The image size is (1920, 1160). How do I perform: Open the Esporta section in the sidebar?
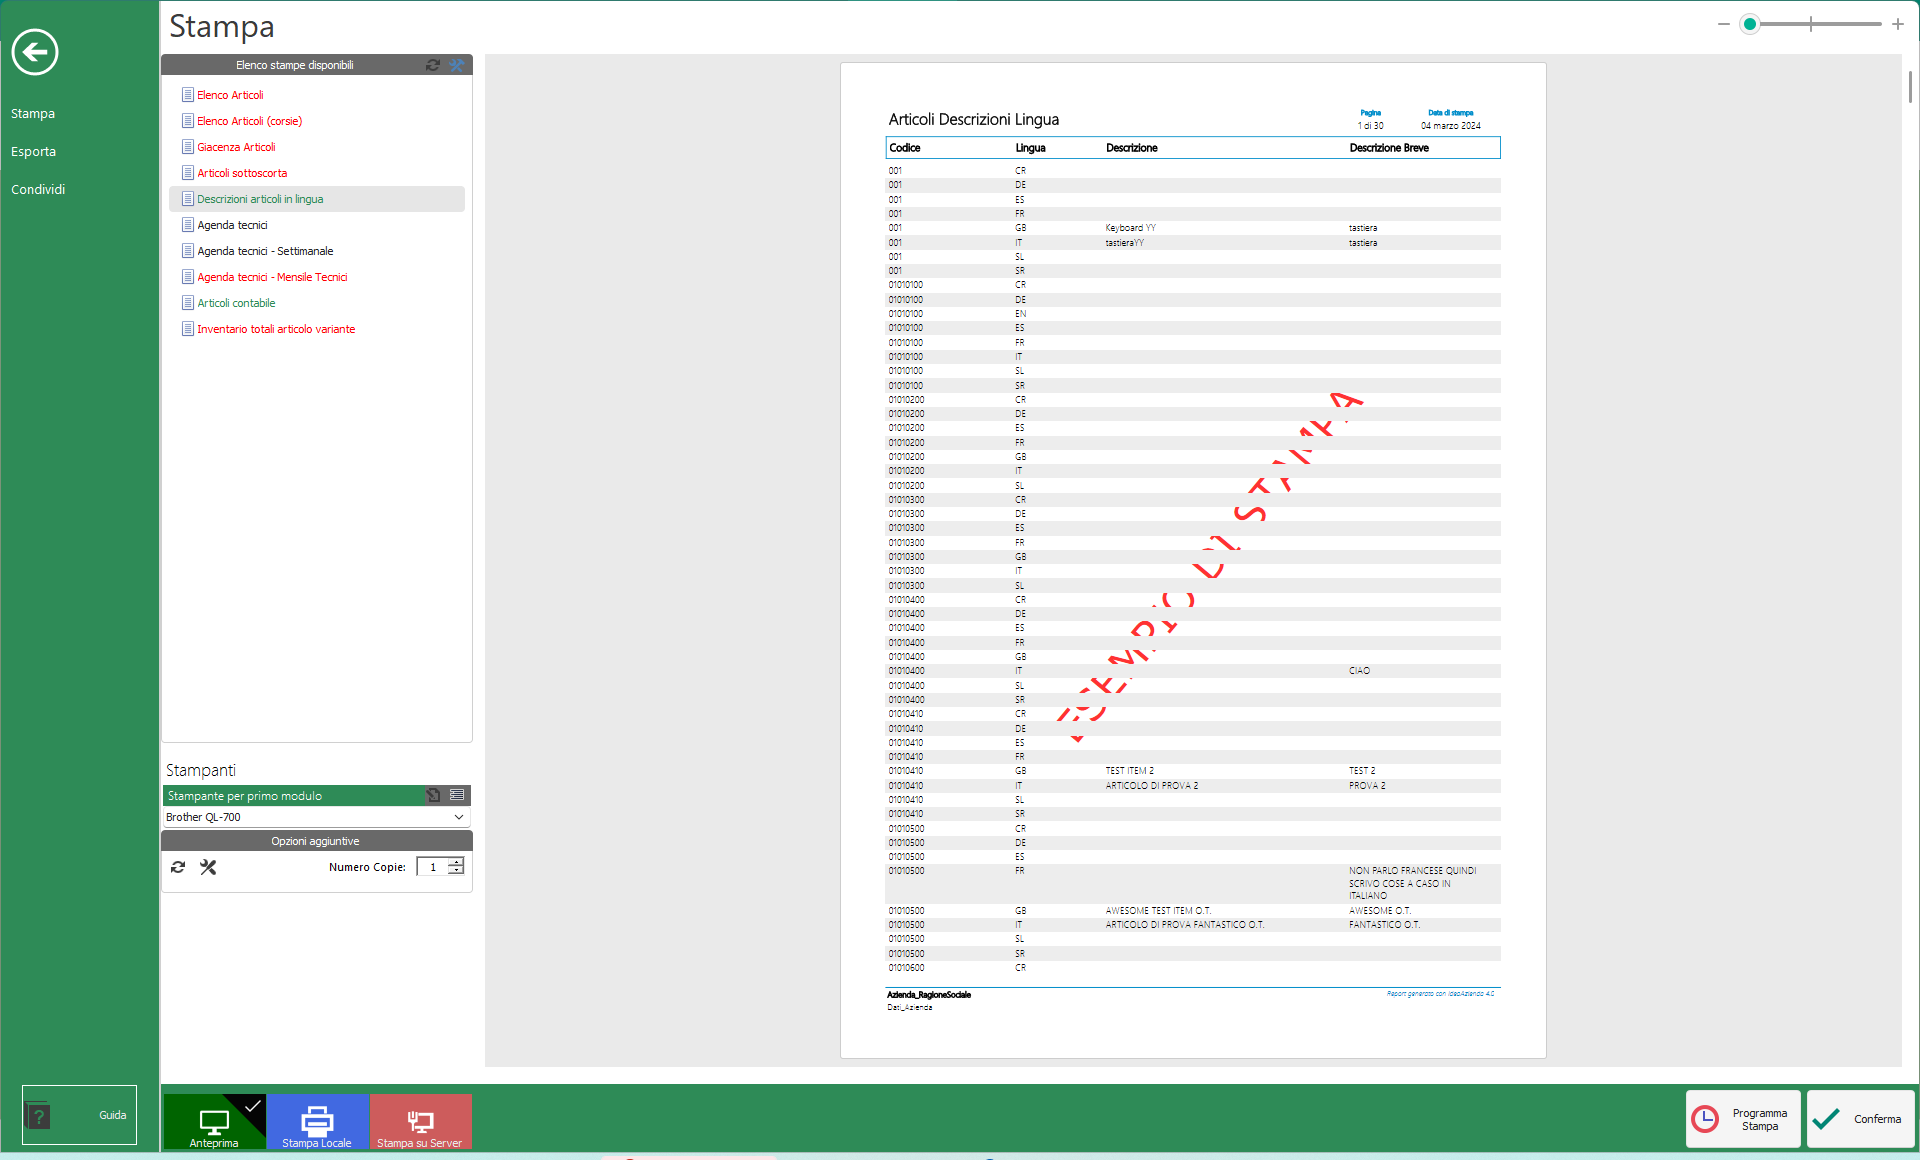pyautogui.click(x=34, y=152)
